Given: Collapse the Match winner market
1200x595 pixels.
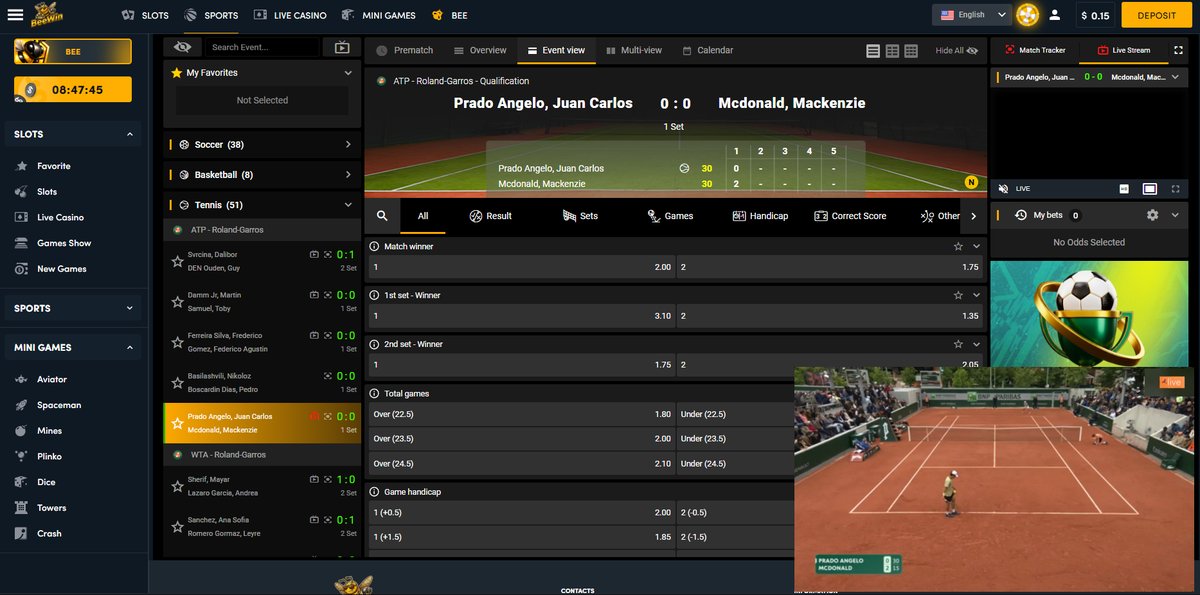Looking at the screenshot, I should [x=977, y=246].
